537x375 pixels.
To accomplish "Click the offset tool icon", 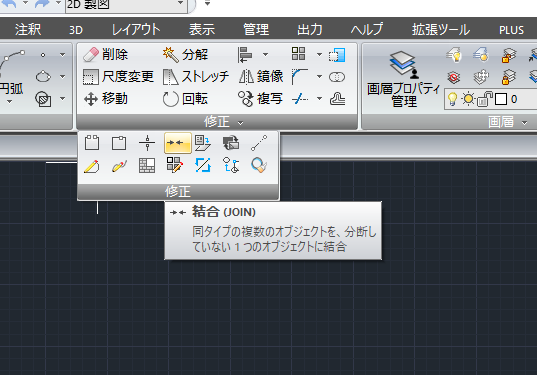I will 338,99.
